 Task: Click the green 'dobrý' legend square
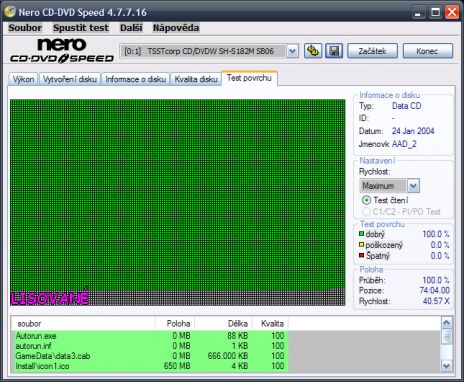361,234
